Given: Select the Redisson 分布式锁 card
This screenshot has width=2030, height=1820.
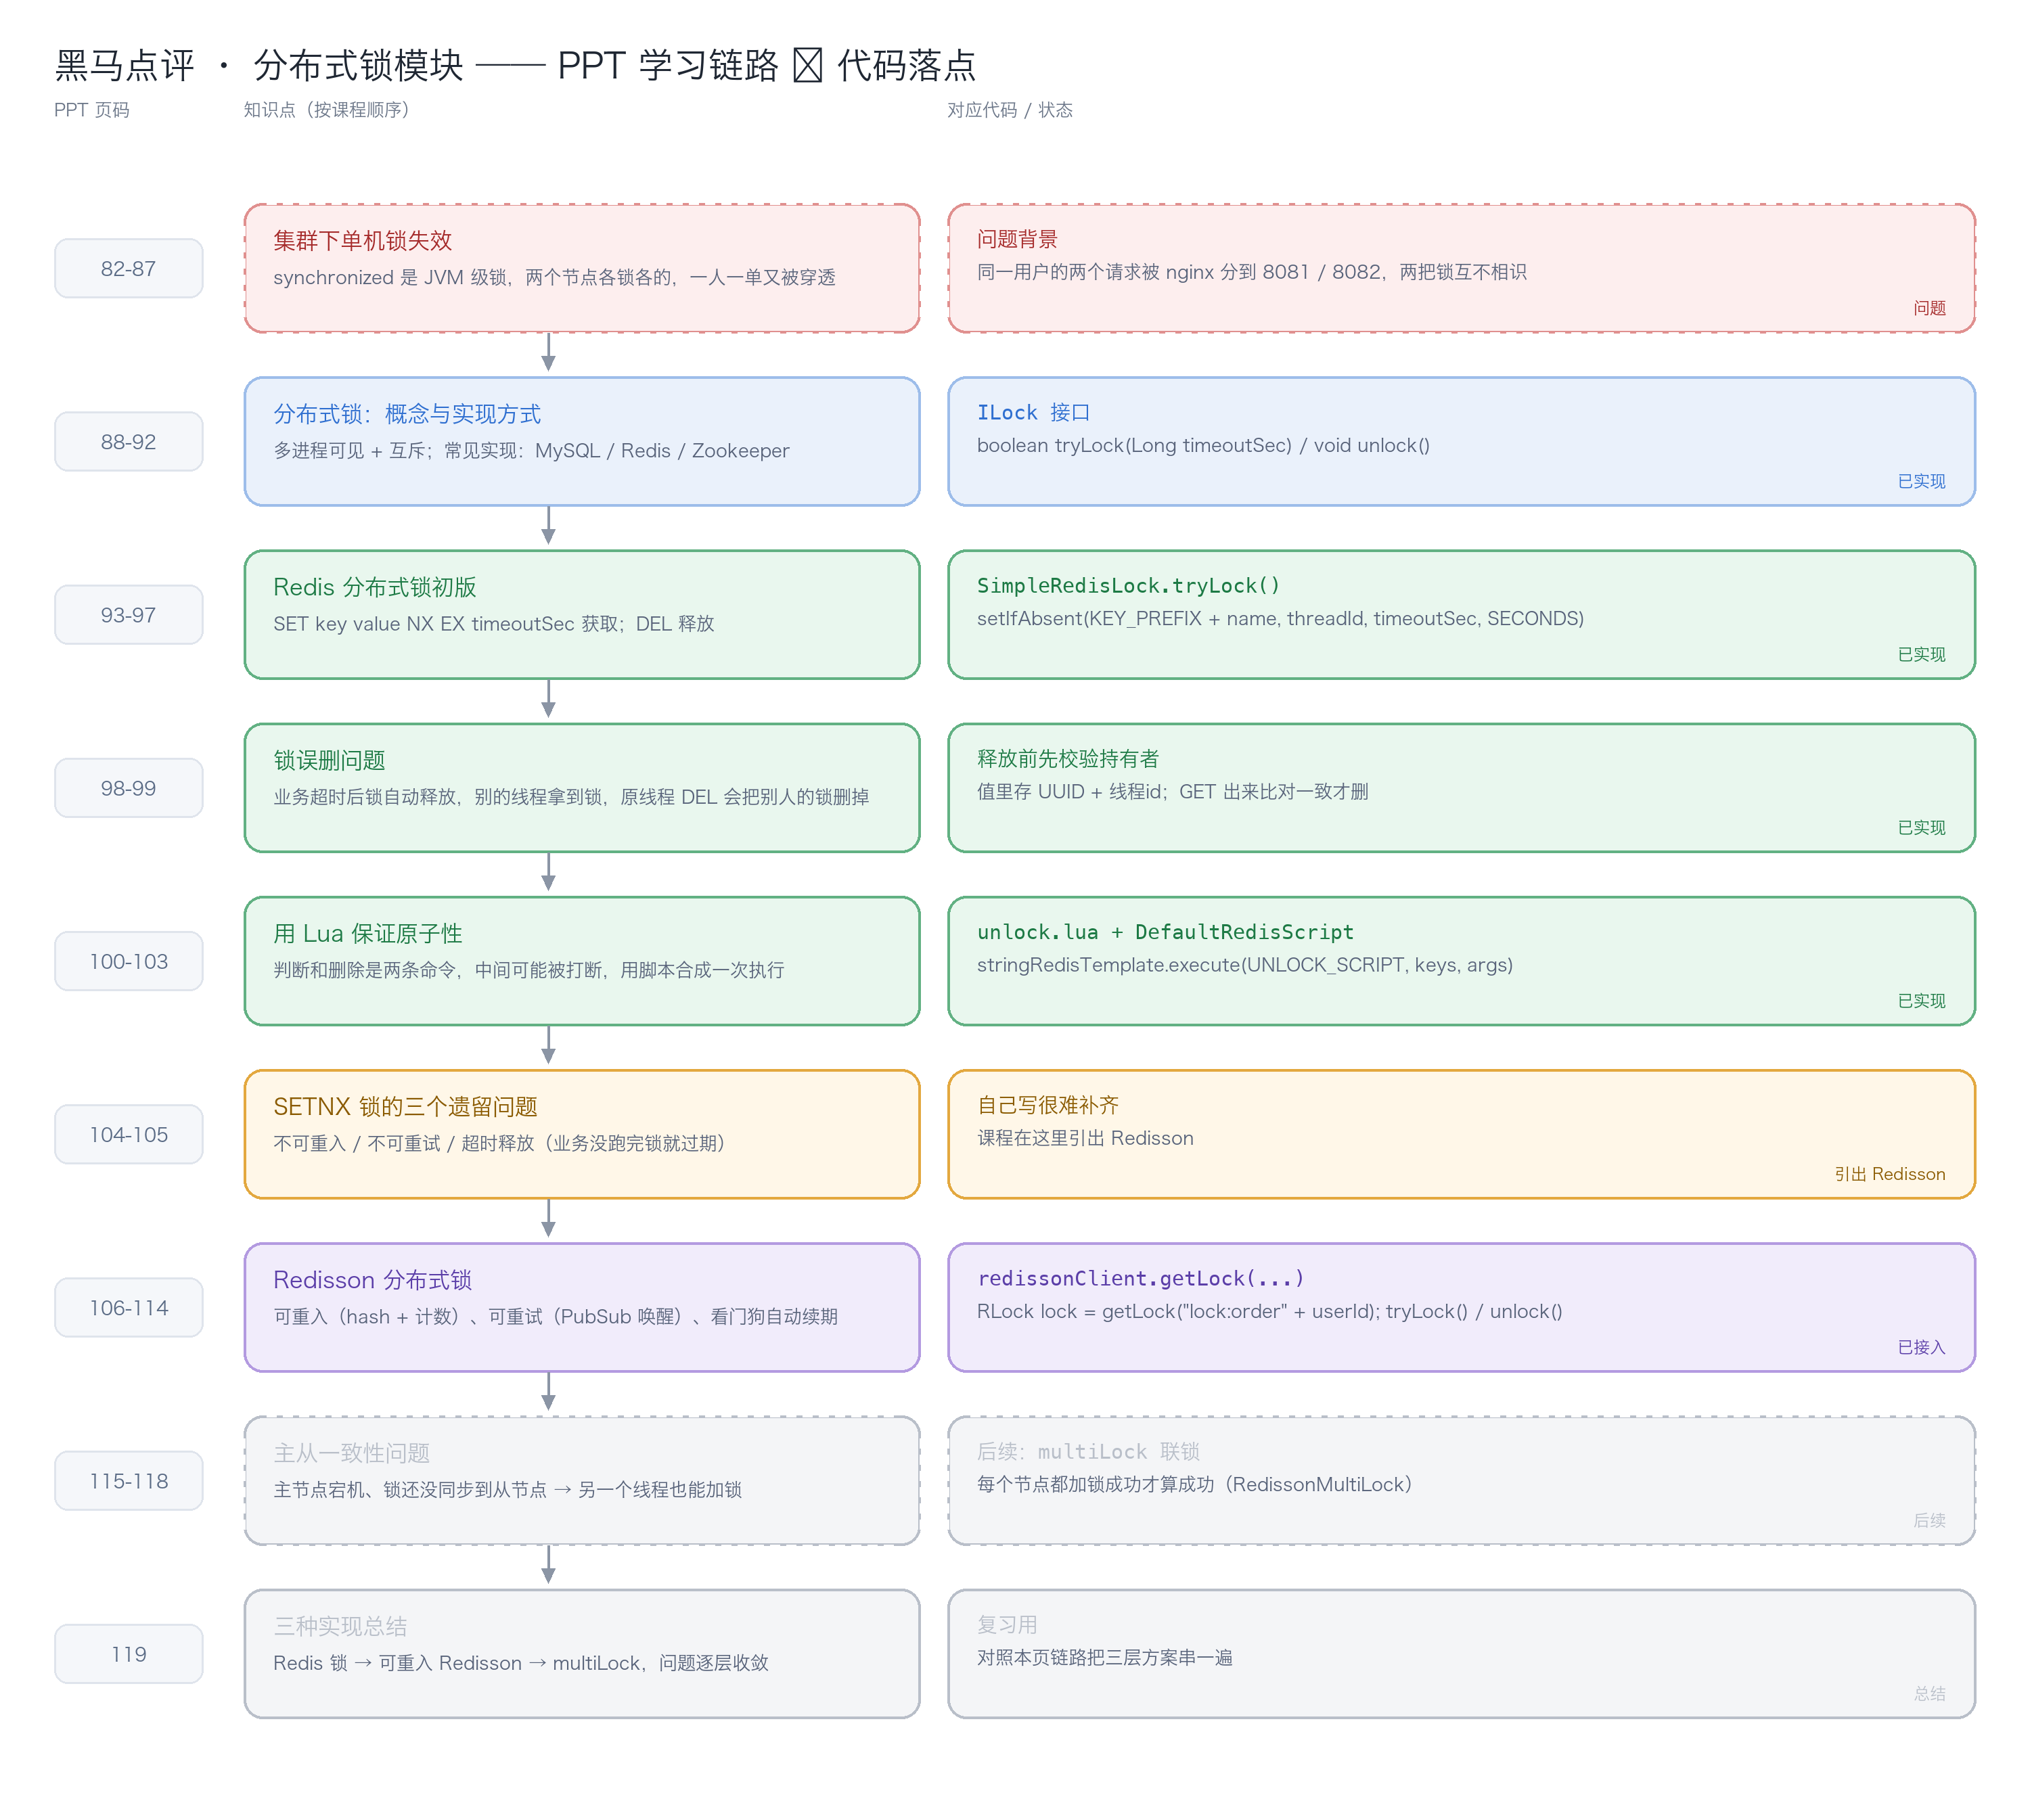Looking at the screenshot, I should 582,1306.
